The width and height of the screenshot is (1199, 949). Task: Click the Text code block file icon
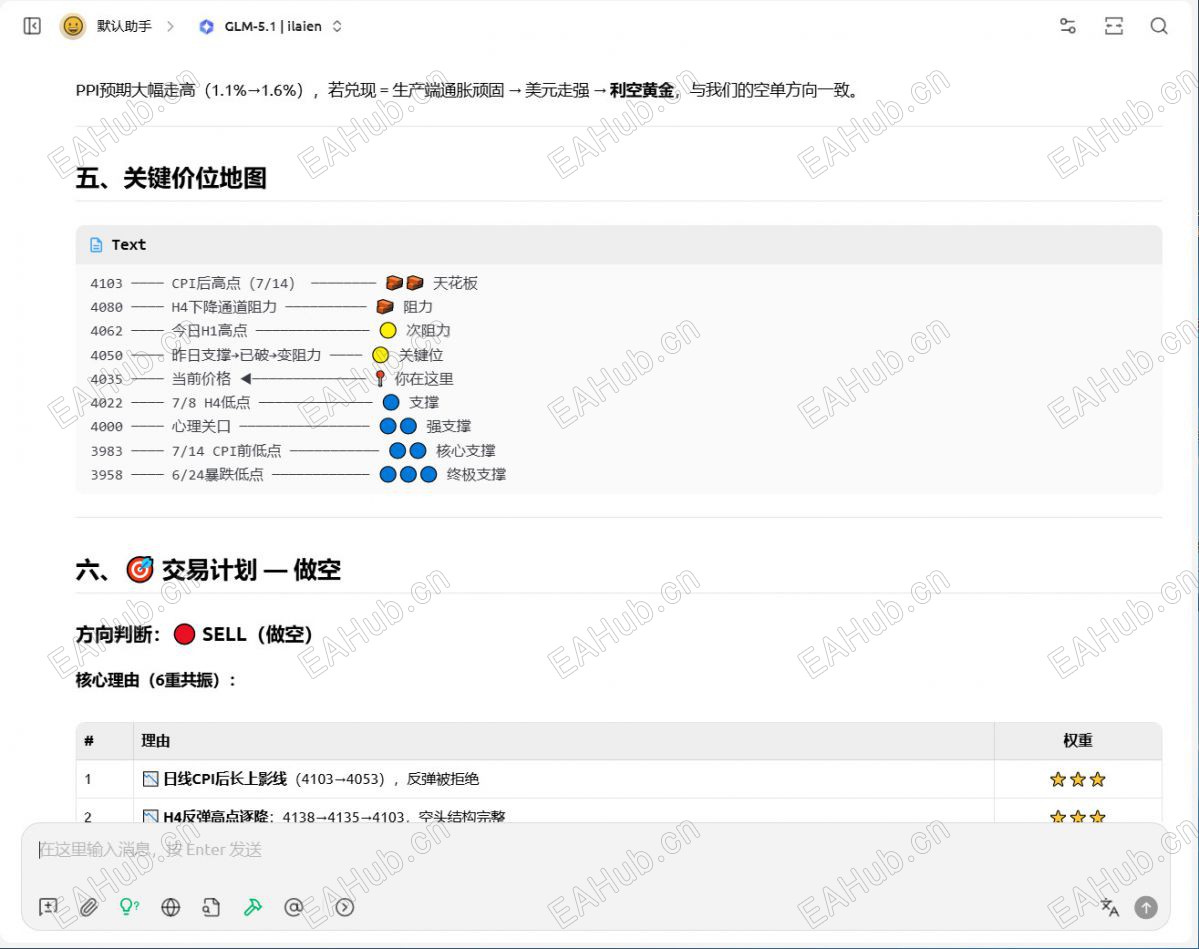point(96,245)
